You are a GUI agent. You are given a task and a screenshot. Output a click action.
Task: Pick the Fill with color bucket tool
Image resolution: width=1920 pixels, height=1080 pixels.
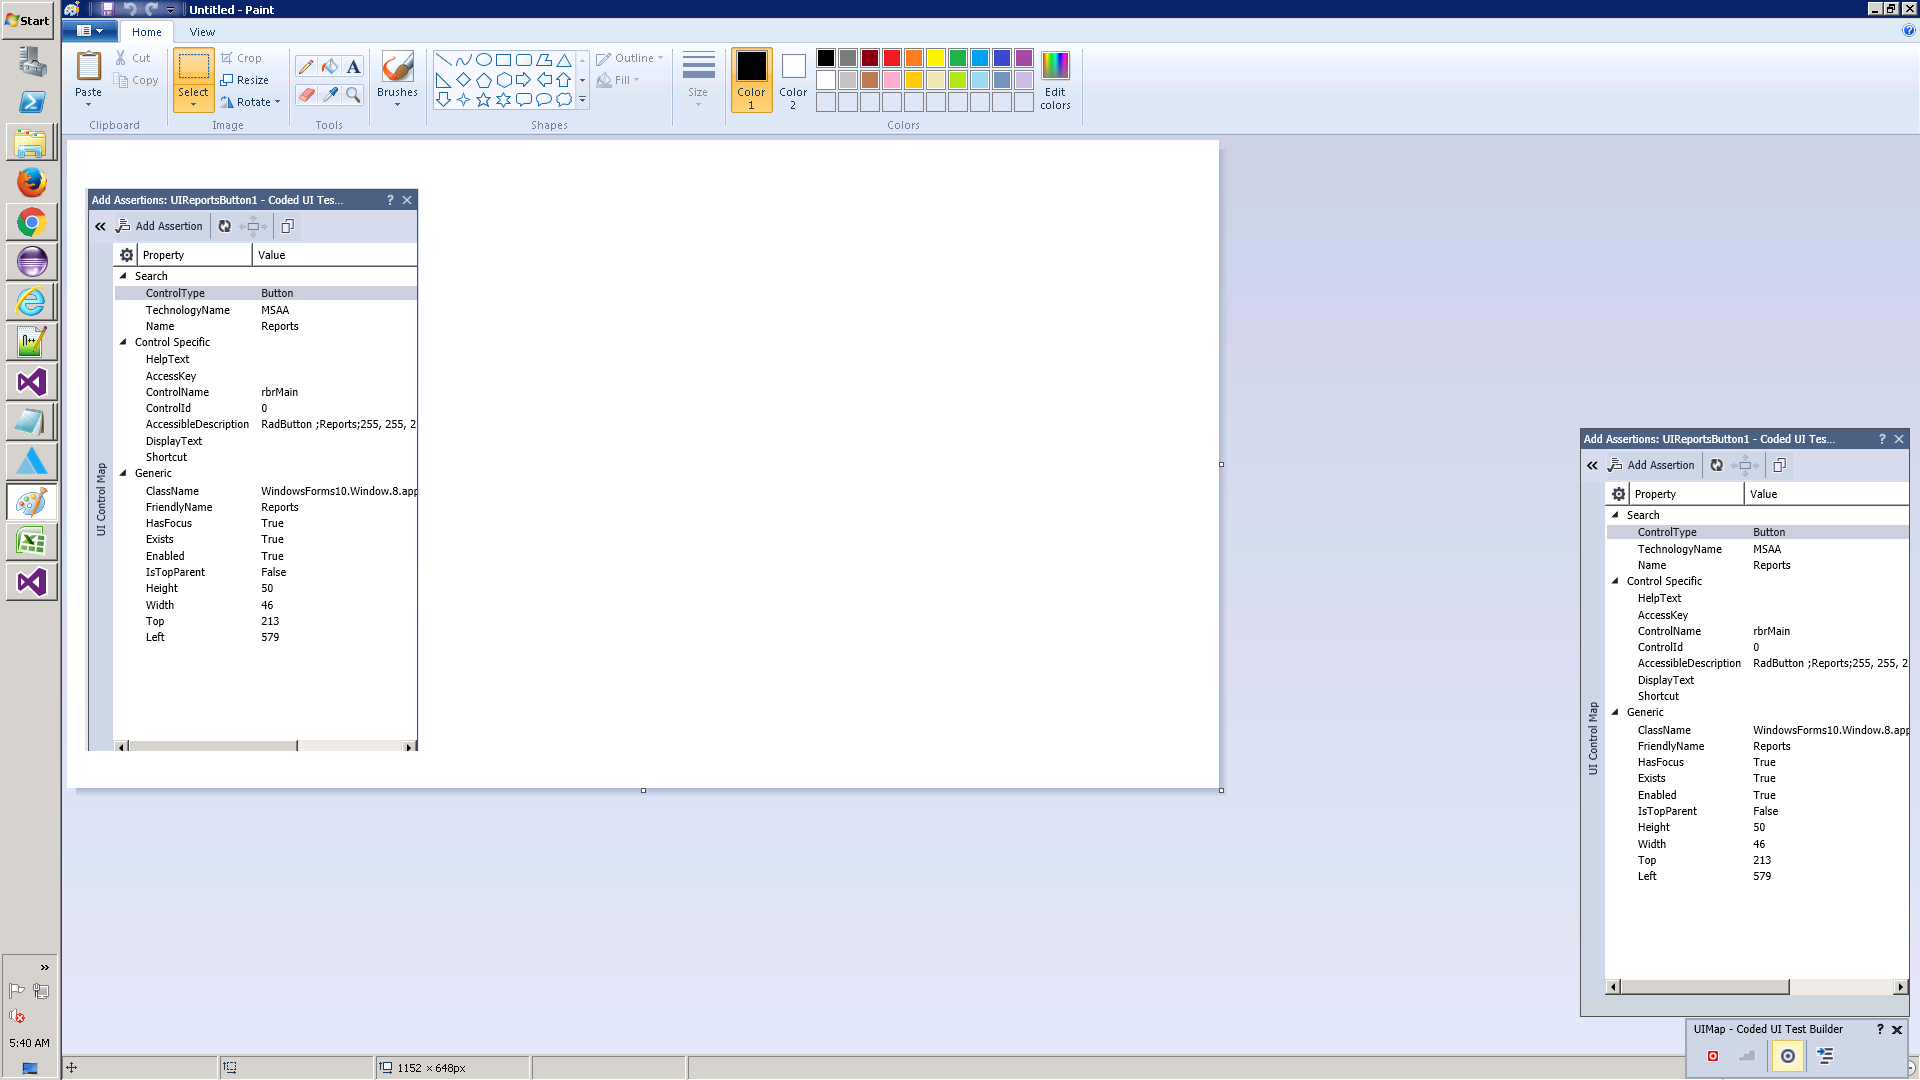330,67
